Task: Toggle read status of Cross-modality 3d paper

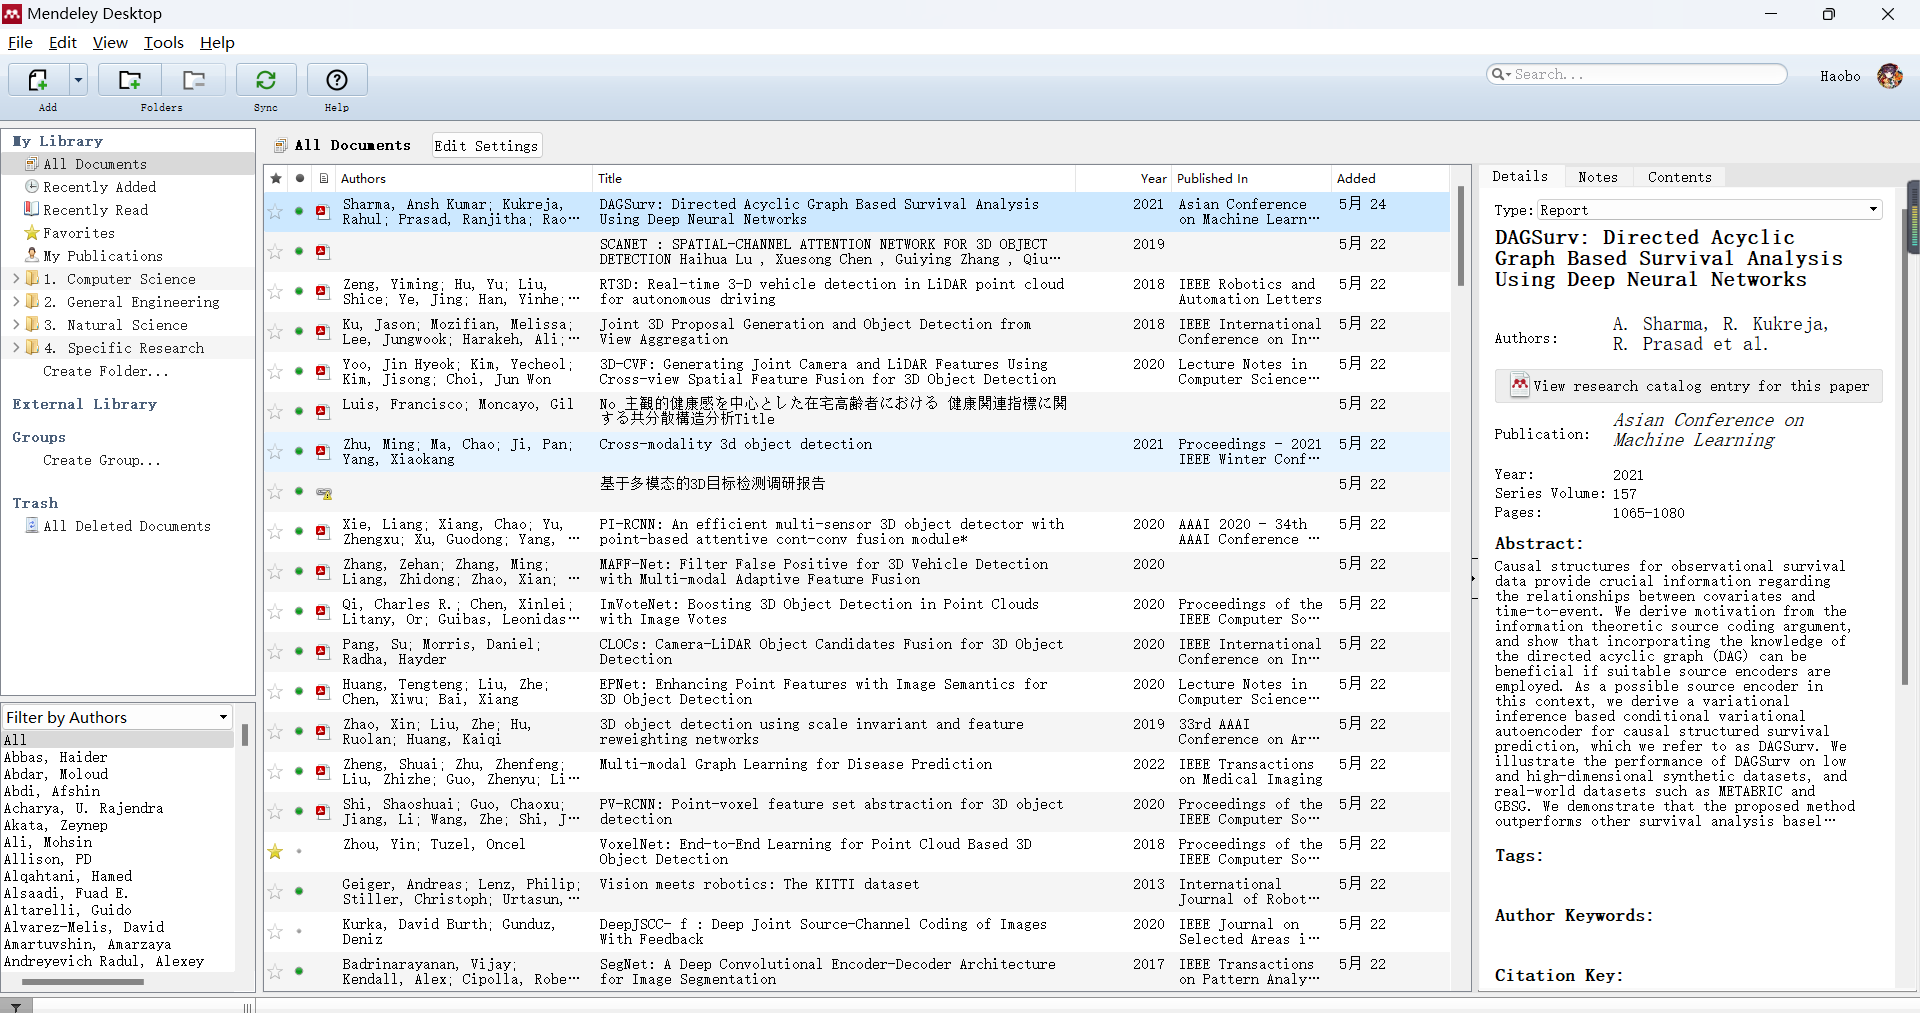Action: 299,451
